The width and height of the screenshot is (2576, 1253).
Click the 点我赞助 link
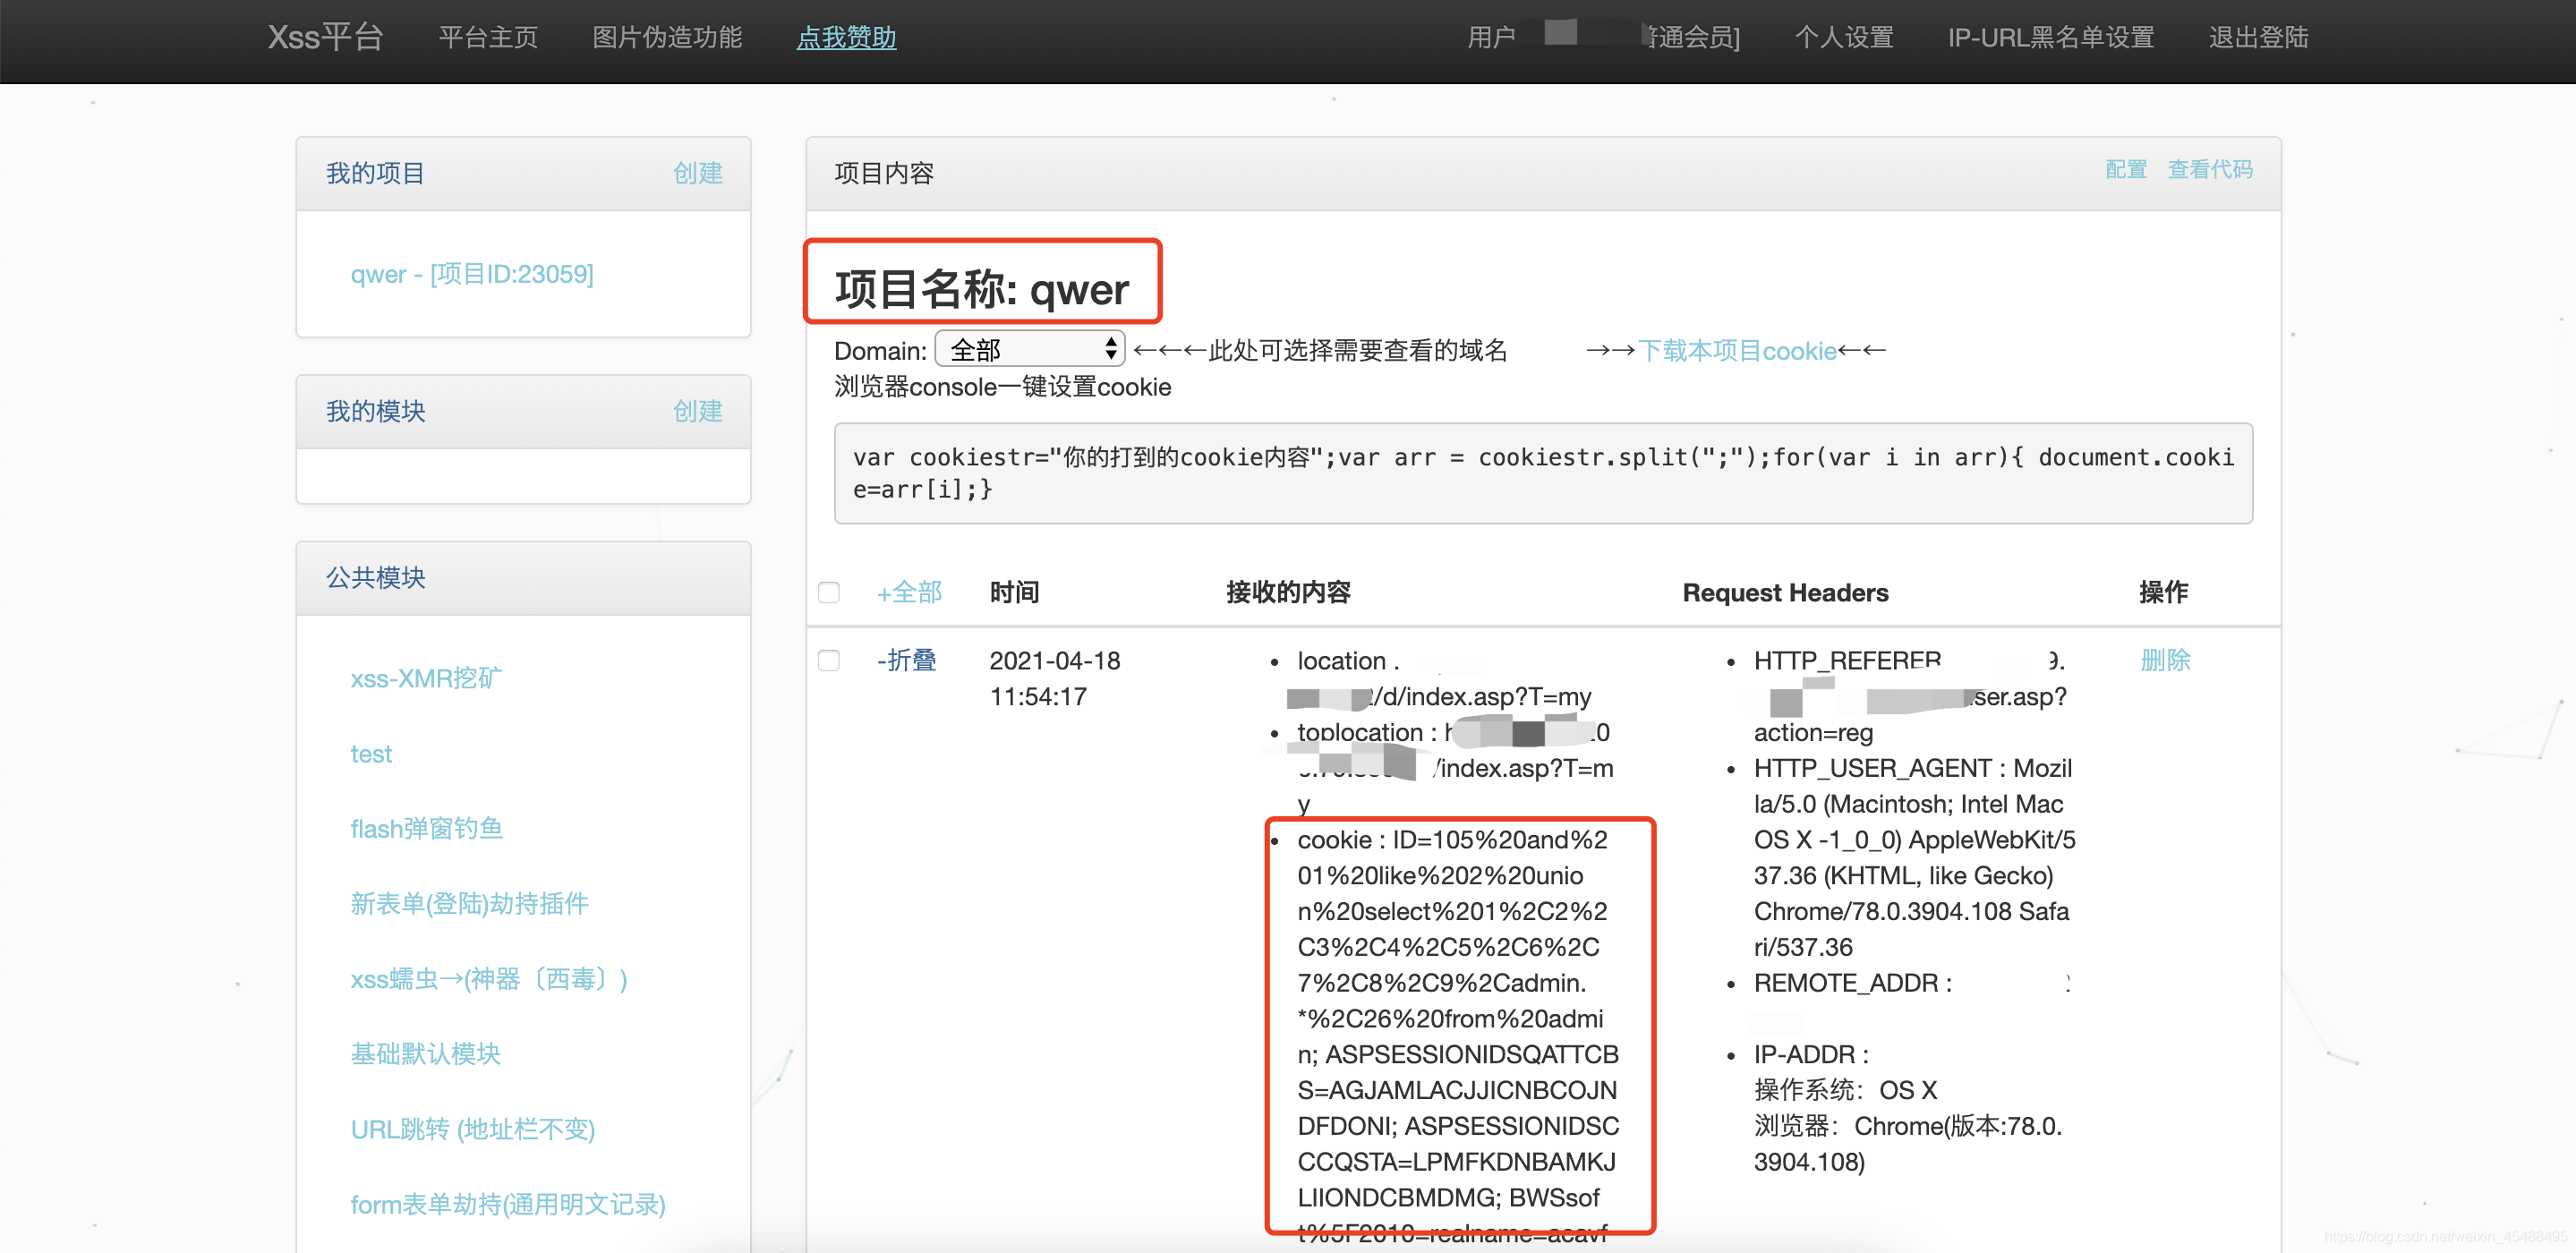[846, 38]
